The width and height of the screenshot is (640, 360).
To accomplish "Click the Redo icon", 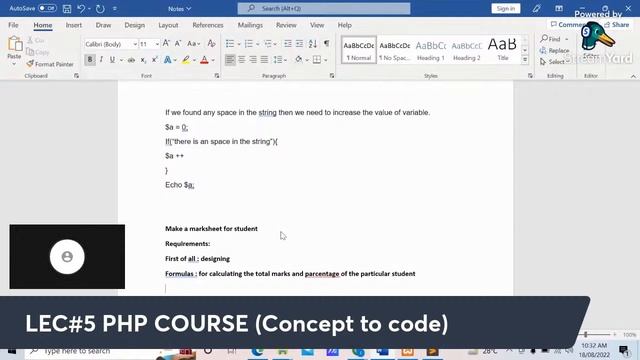I will pos(100,9).
